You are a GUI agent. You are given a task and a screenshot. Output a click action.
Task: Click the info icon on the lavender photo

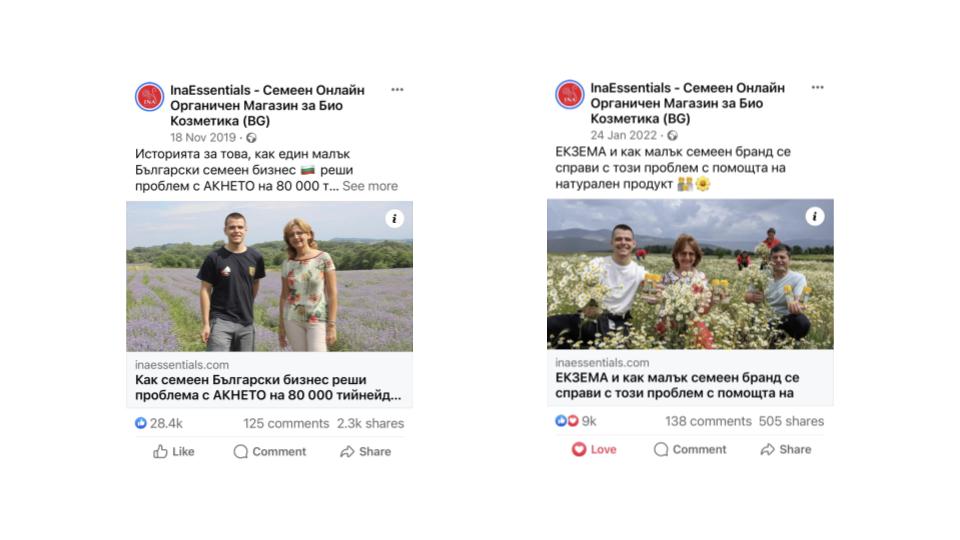tap(395, 219)
